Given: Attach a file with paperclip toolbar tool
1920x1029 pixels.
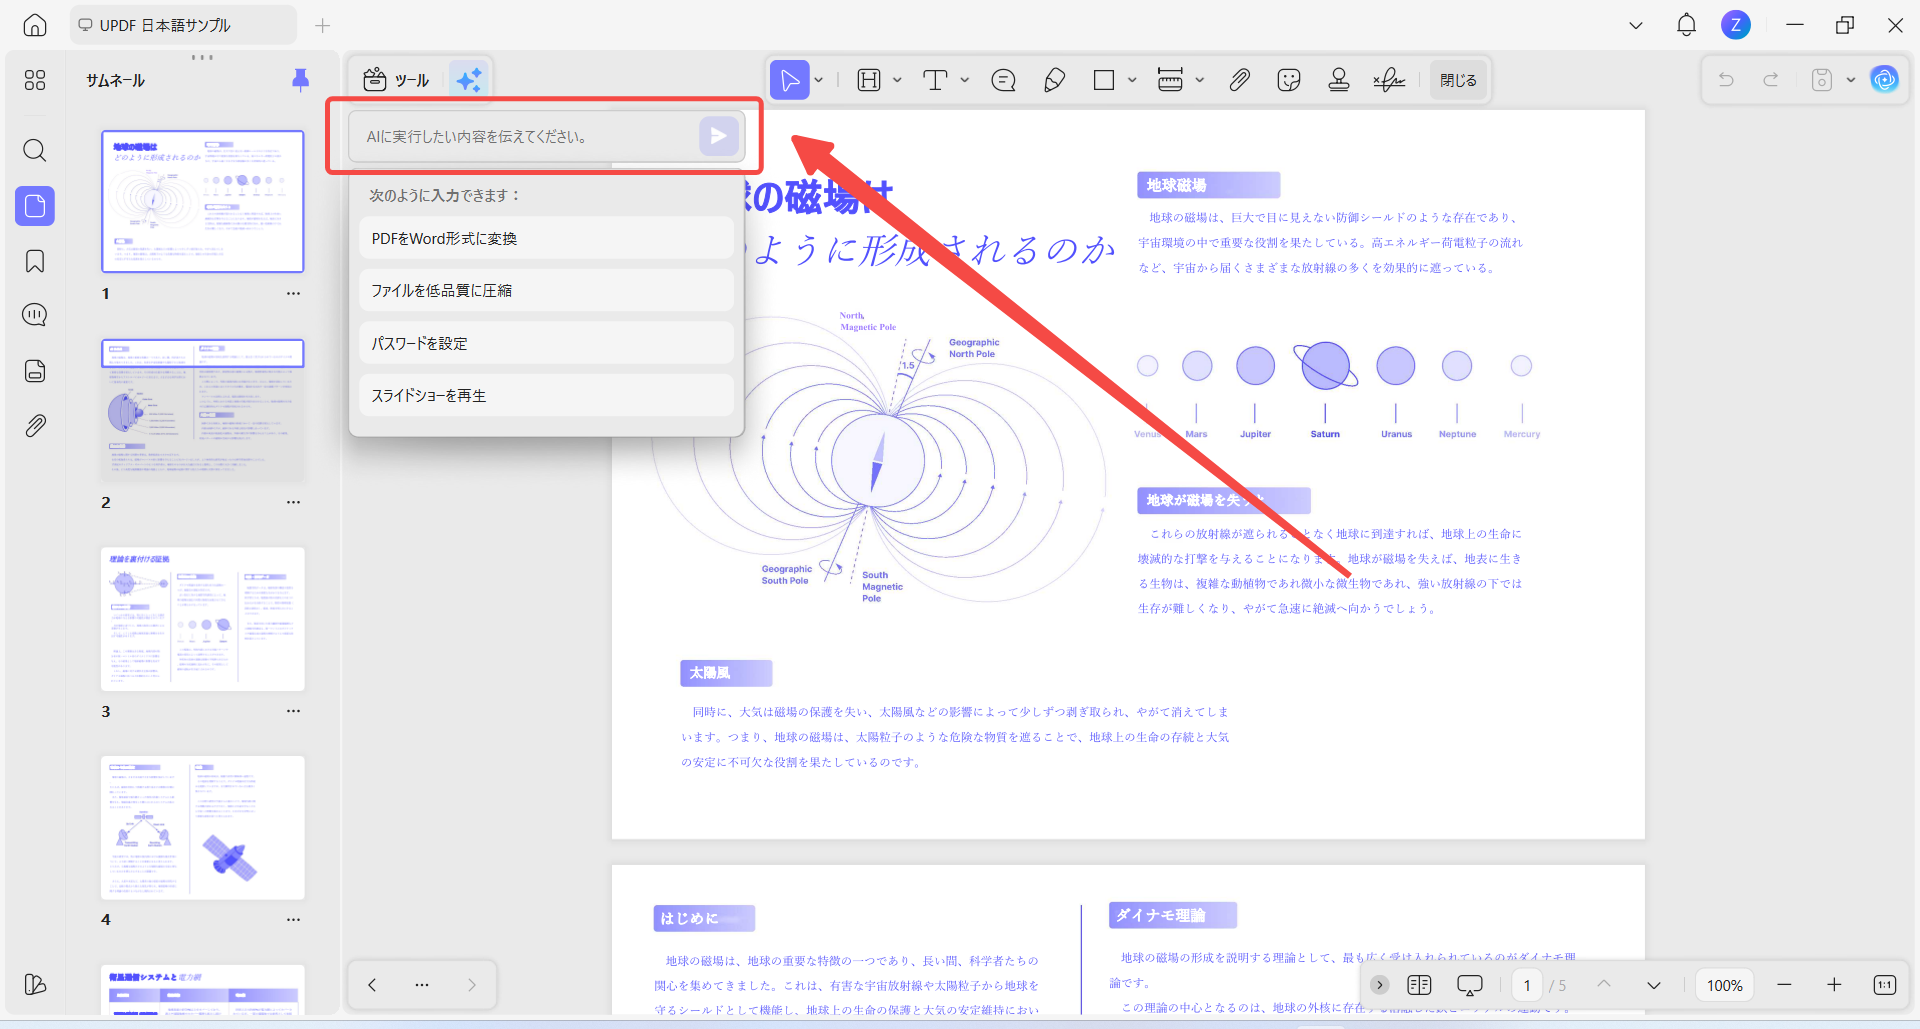Looking at the screenshot, I should pos(1240,80).
